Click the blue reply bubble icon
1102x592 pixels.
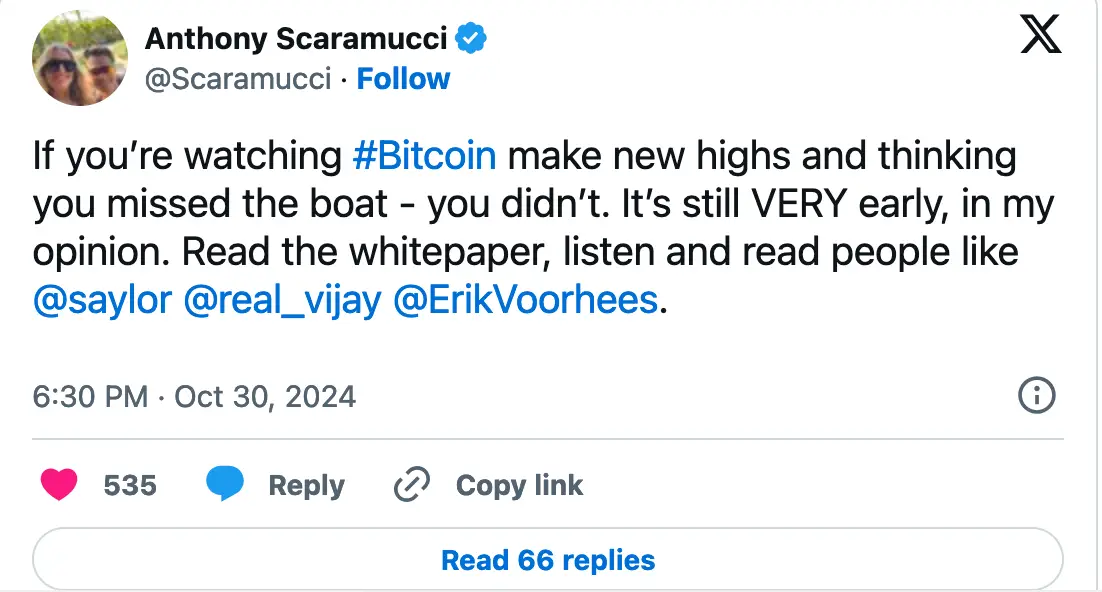[x=225, y=486]
